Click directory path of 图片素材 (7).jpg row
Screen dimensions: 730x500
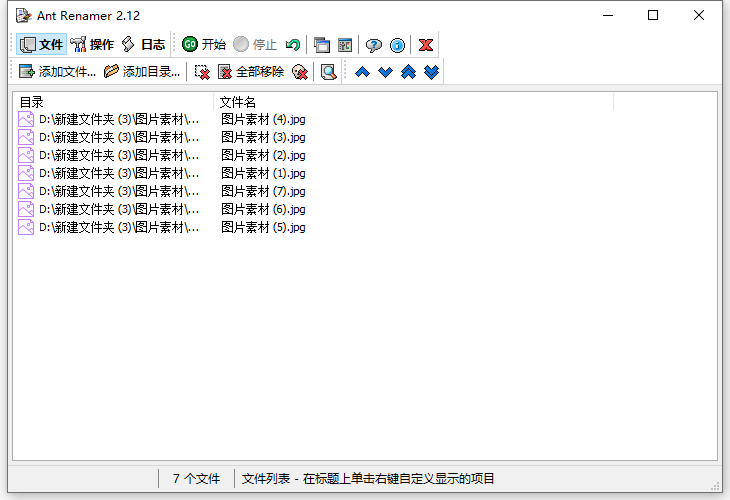pos(119,191)
